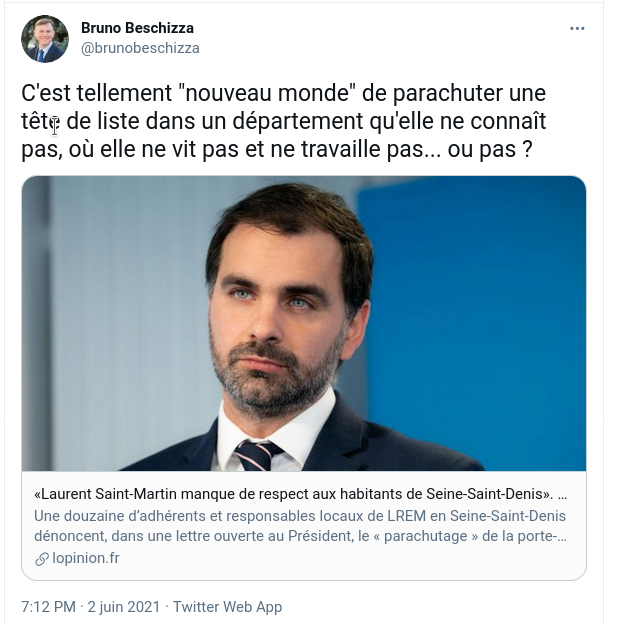The height and width of the screenshot is (624, 618).
Task: Click the striped tie in the card photo
Action: tap(255, 453)
